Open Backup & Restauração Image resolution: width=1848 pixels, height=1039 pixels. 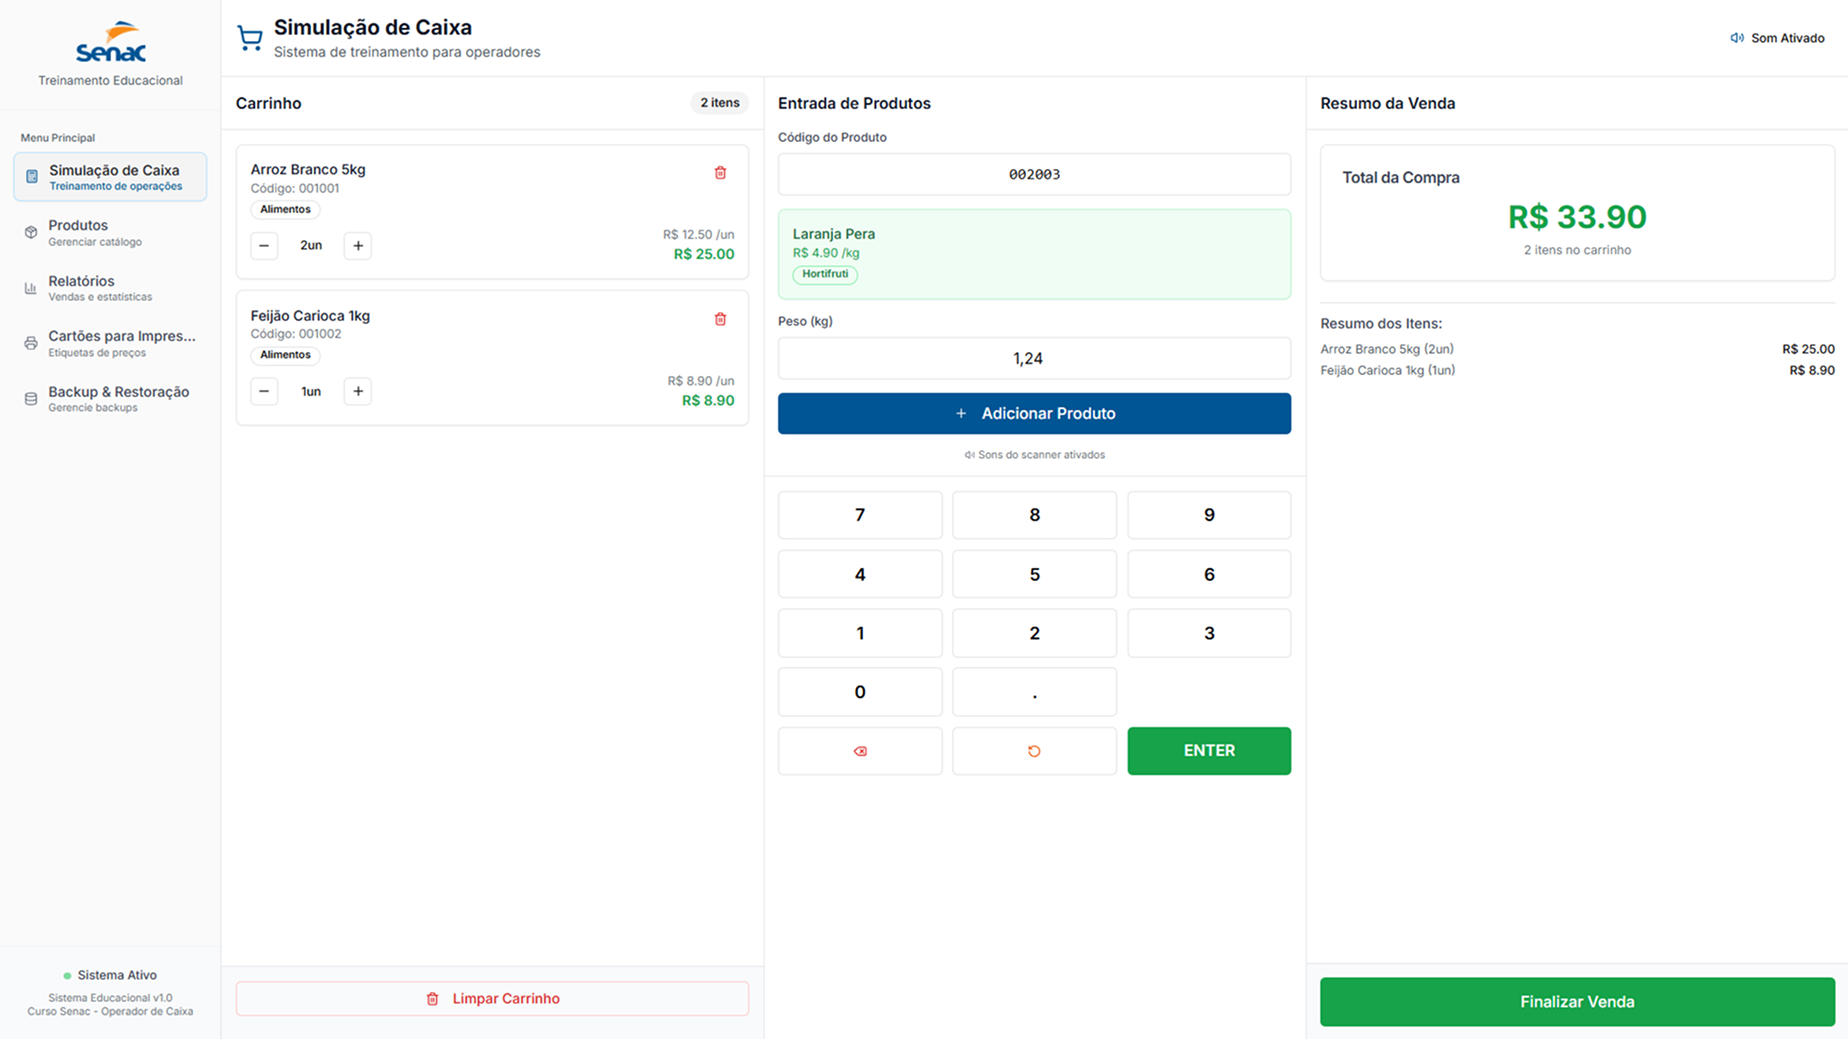[x=110, y=398]
